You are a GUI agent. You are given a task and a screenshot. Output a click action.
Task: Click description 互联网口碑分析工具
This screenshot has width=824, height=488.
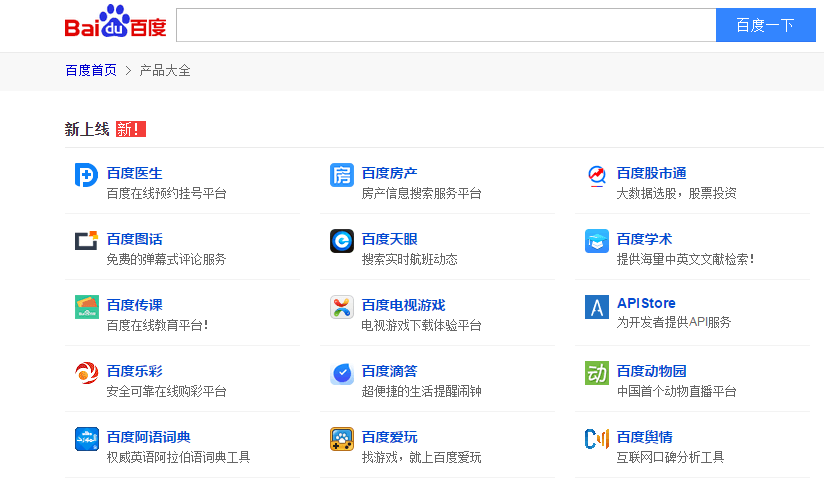point(671,458)
